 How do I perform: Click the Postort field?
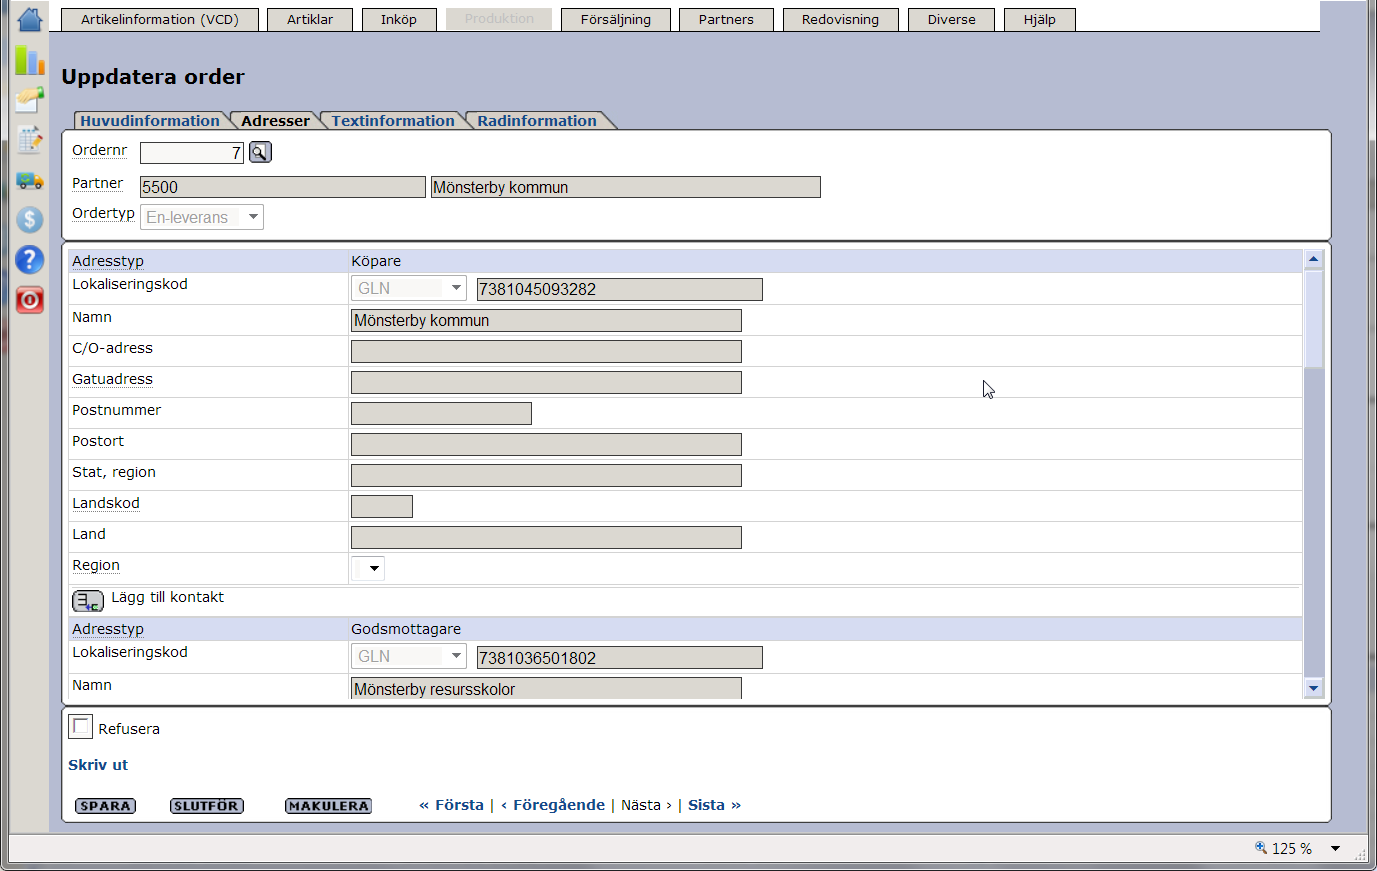546,444
